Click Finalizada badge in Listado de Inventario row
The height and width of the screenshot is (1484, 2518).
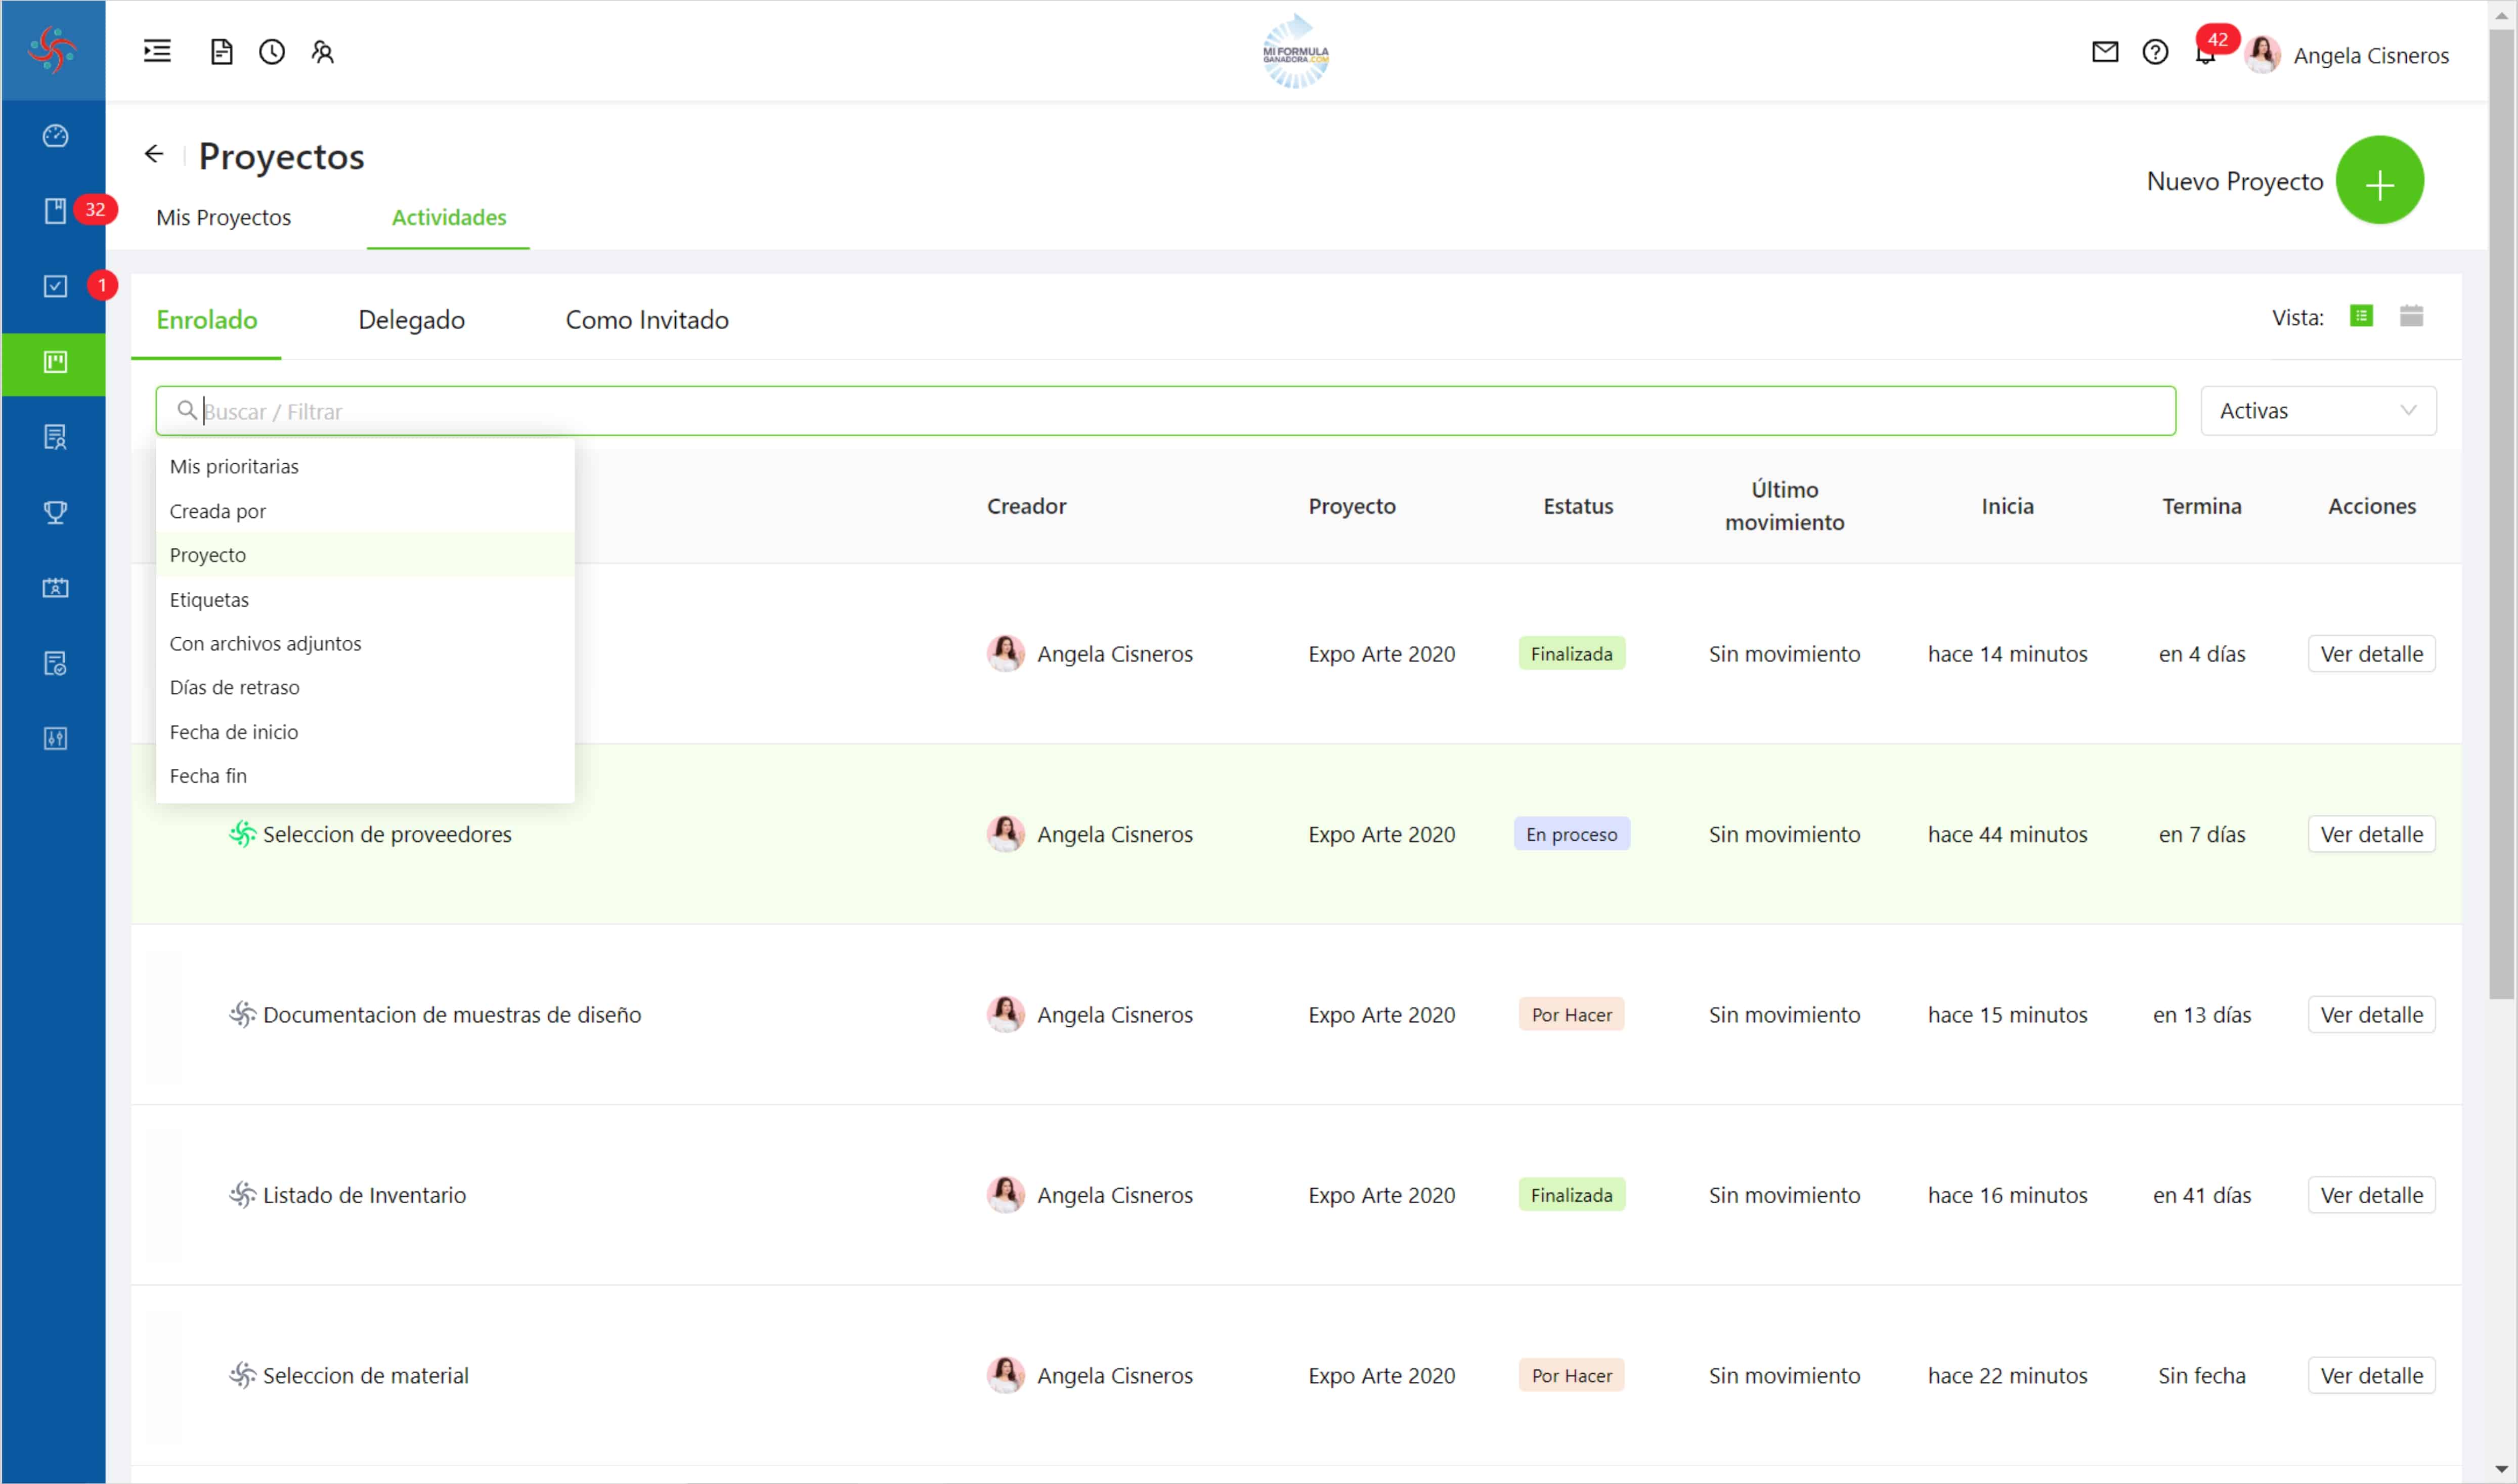(1571, 1195)
